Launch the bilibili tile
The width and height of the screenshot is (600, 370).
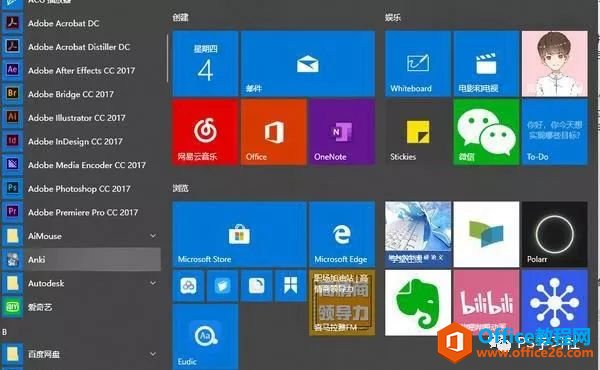point(486,303)
